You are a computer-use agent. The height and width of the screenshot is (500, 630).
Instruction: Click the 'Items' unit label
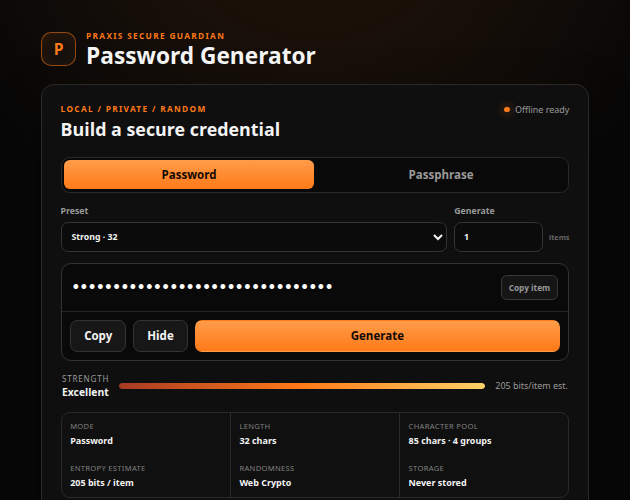(x=559, y=238)
